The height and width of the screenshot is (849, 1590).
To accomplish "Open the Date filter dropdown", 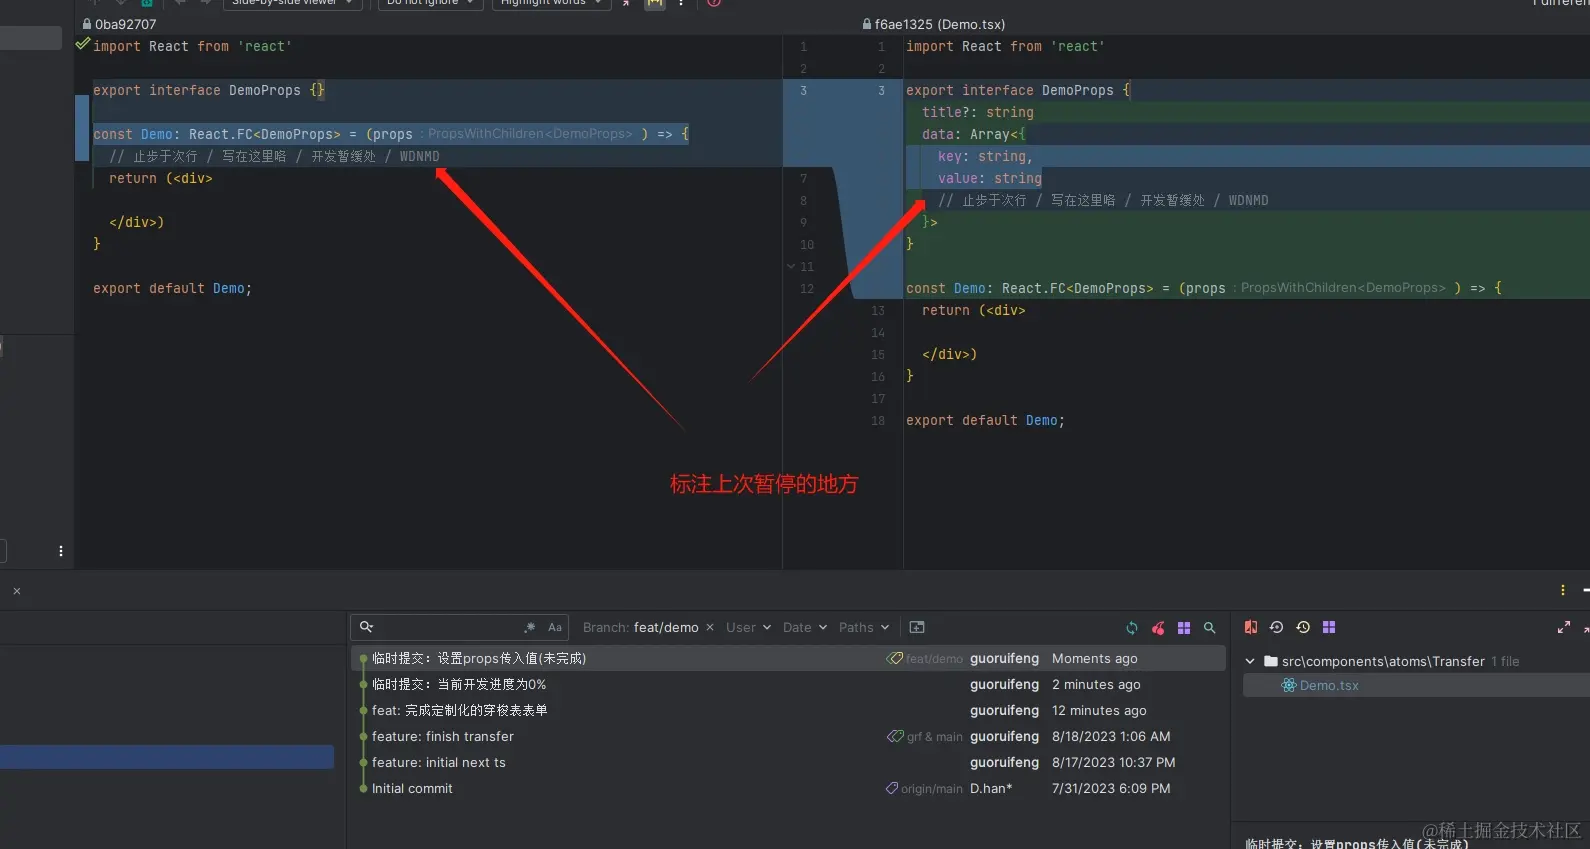I will (804, 627).
